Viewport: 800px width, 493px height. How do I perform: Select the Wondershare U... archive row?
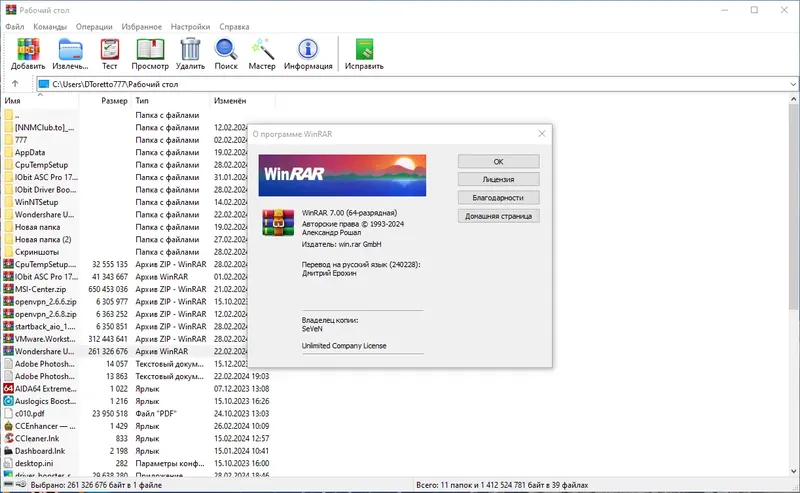coord(125,351)
